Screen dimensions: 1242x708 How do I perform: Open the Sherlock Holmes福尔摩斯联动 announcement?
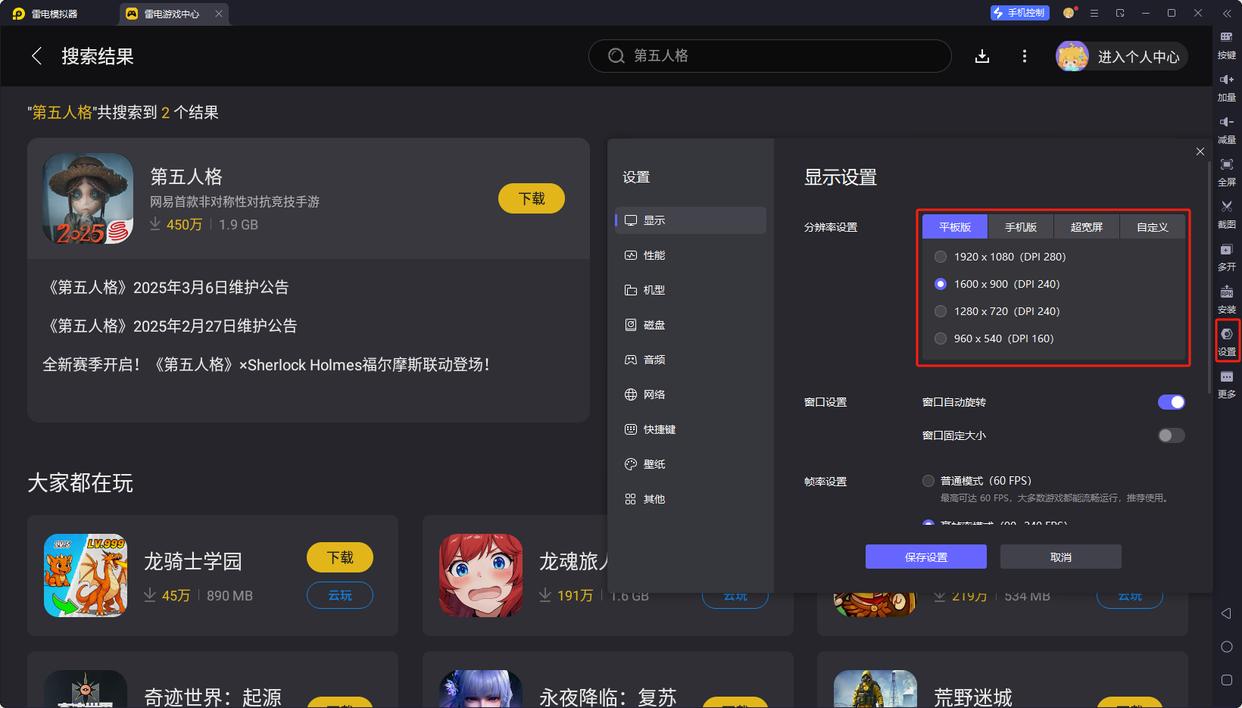pyautogui.click(x=269, y=365)
